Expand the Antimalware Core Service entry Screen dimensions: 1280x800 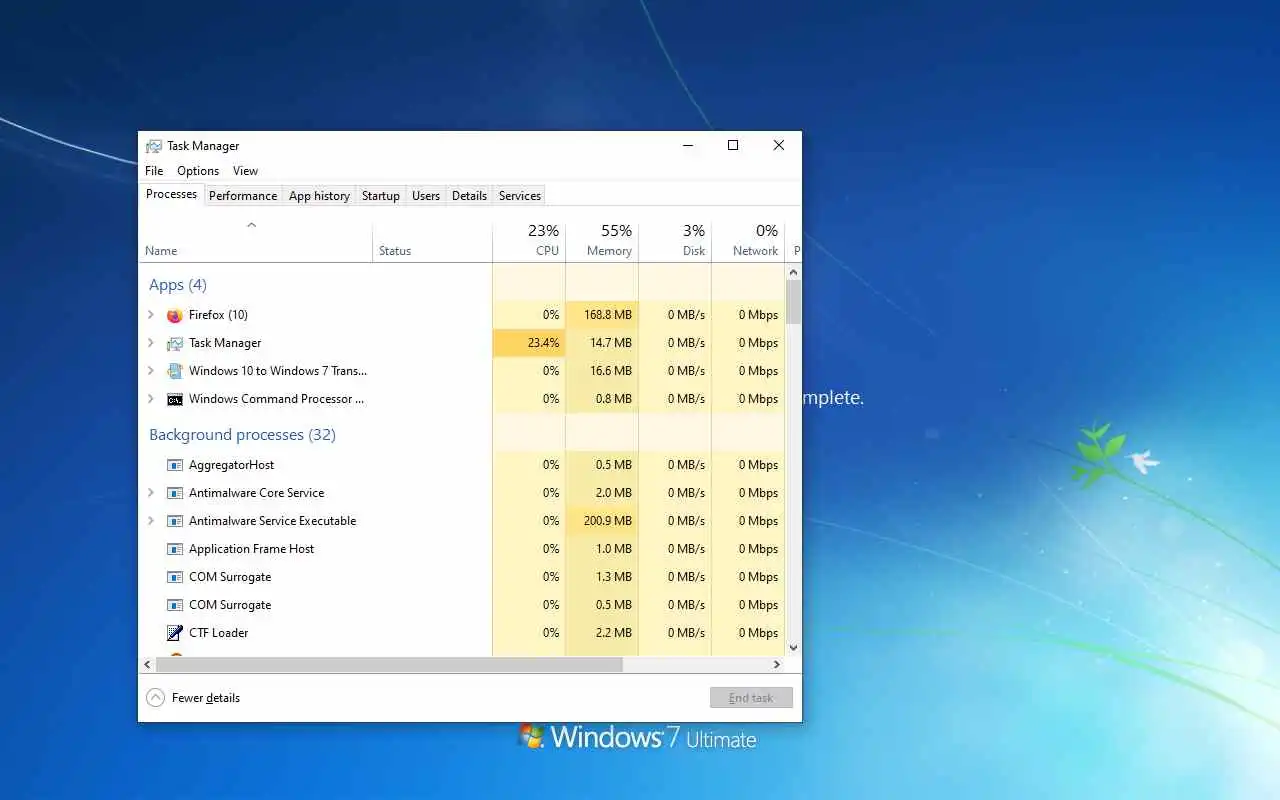coord(151,493)
